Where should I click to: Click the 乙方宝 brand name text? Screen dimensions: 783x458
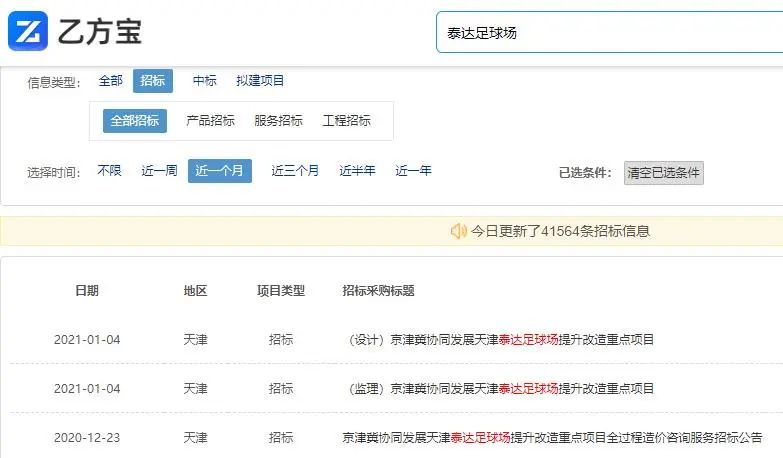[100, 32]
